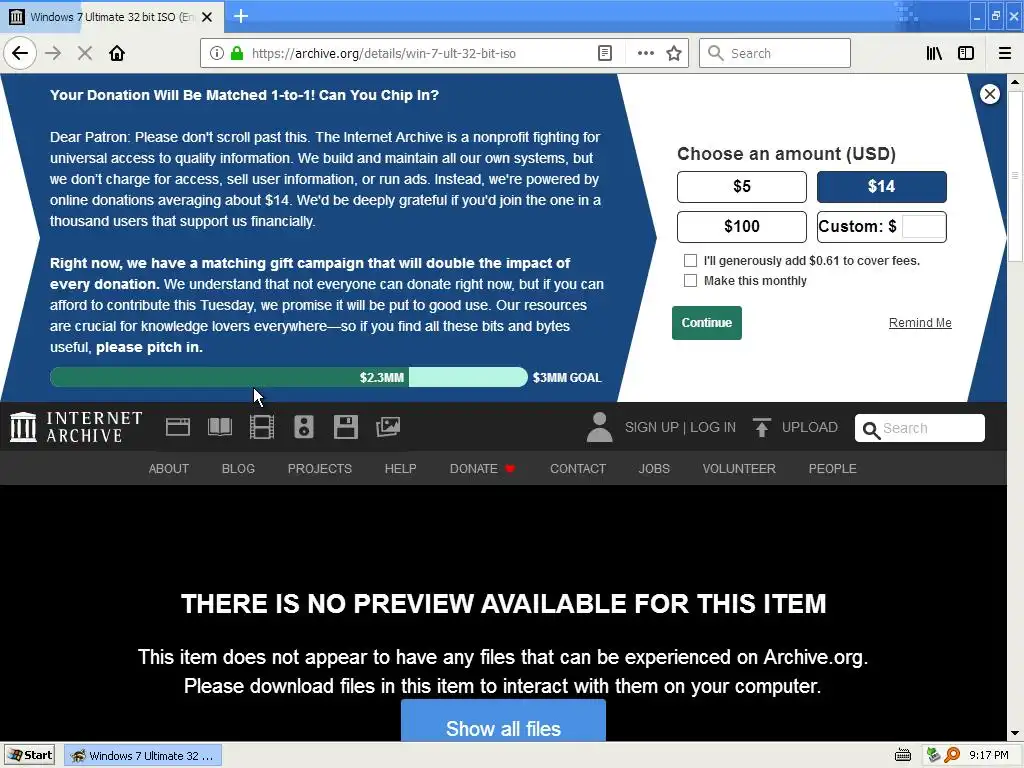Viewport: 1024px width, 768px height.
Task: Click the page scrollbar down arrow
Action: [1015, 733]
